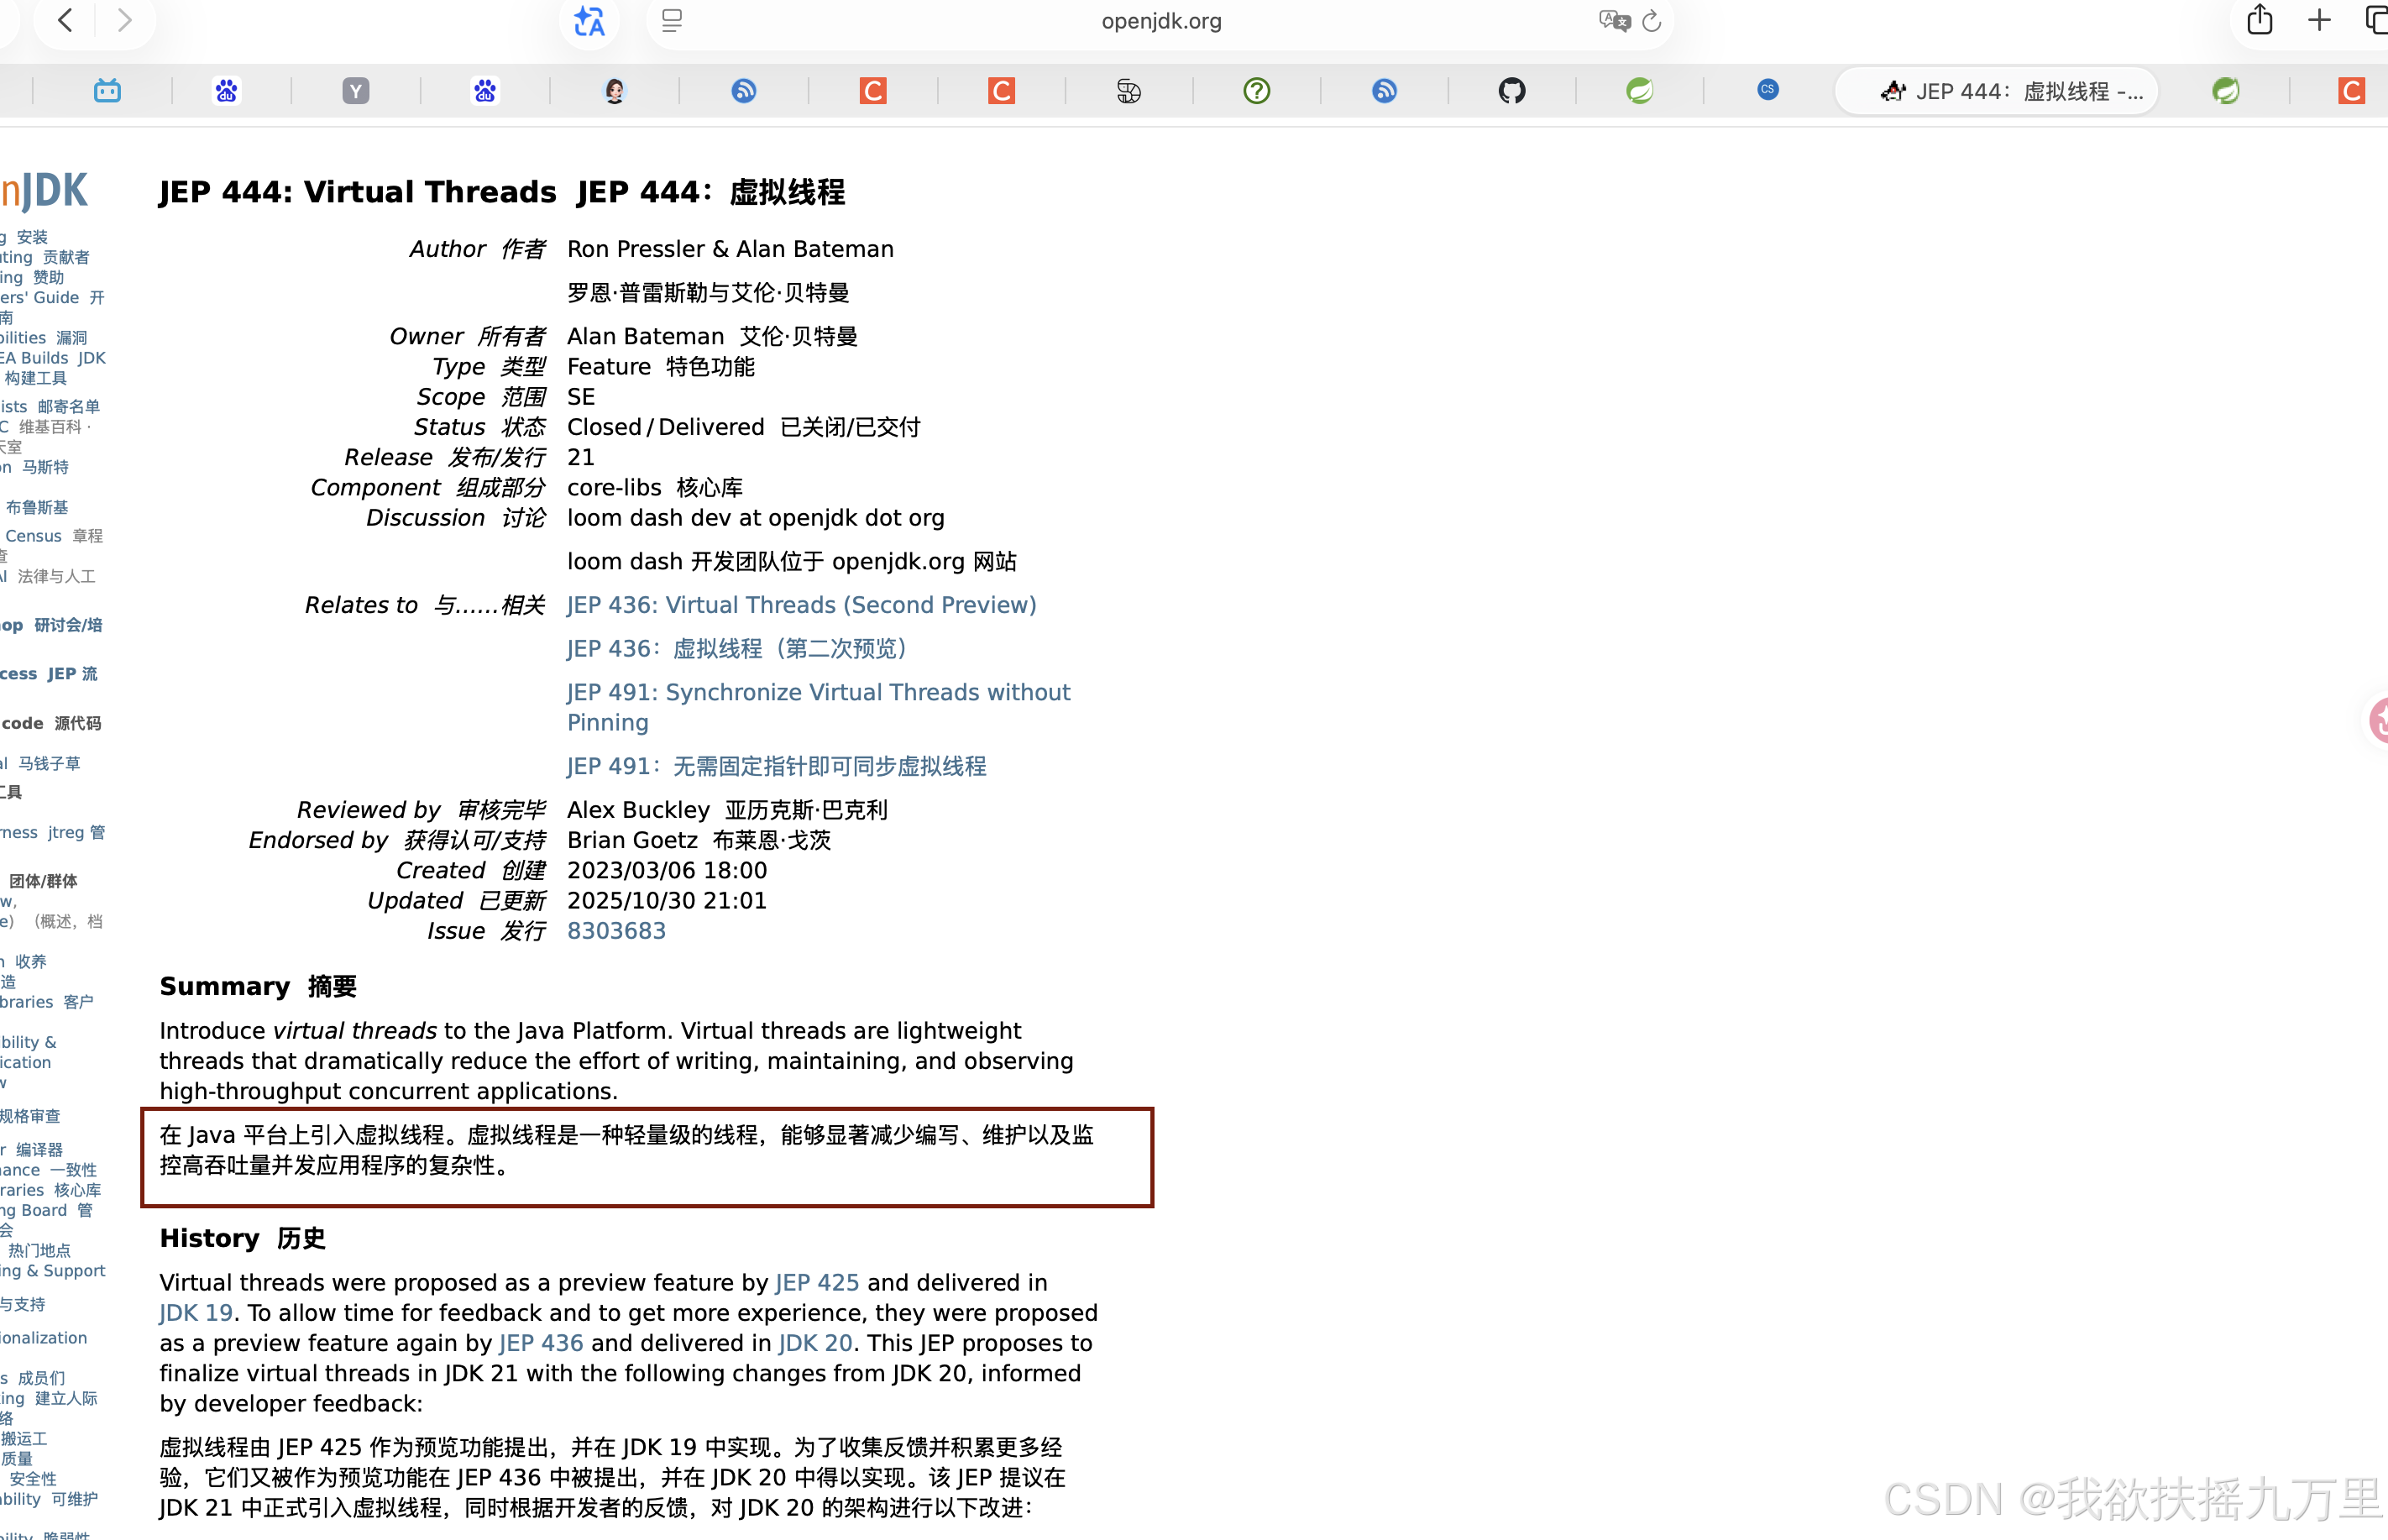The width and height of the screenshot is (2388, 1540).
Task: Reload the openjdk.org page
Action: pos(1652,20)
